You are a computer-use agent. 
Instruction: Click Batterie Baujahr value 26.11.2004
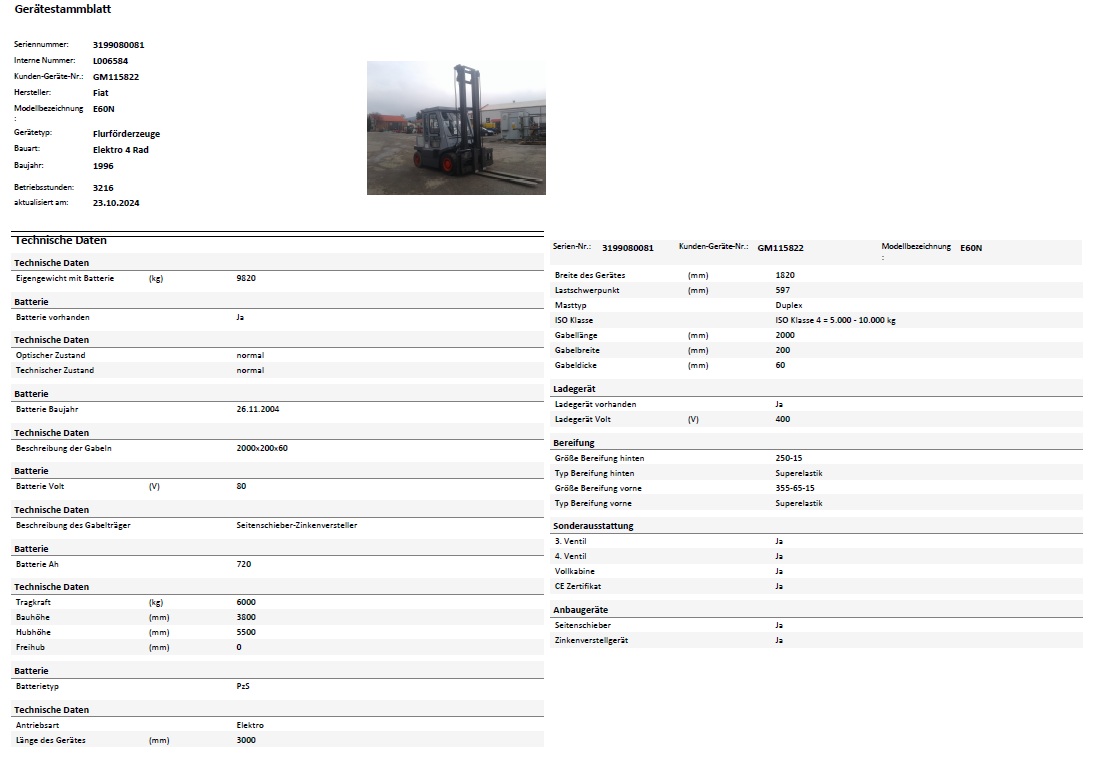[257, 409]
